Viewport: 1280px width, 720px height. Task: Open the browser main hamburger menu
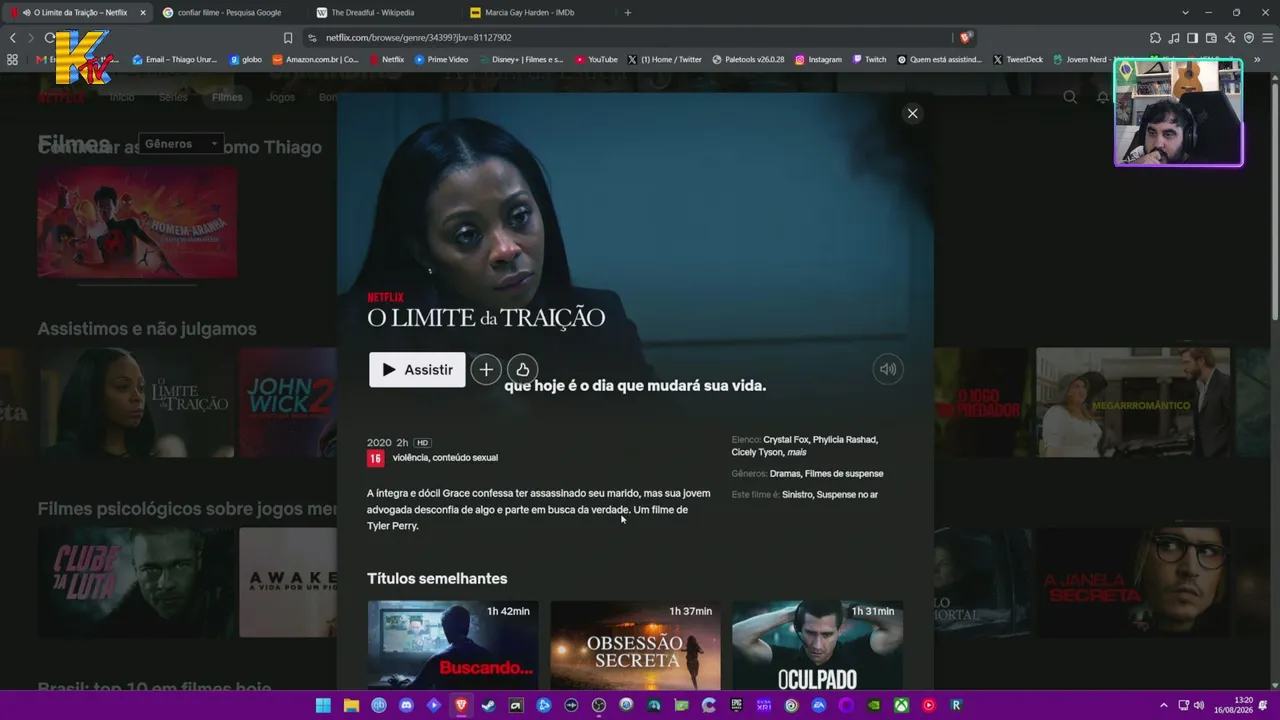click(x=1267, y=38)
